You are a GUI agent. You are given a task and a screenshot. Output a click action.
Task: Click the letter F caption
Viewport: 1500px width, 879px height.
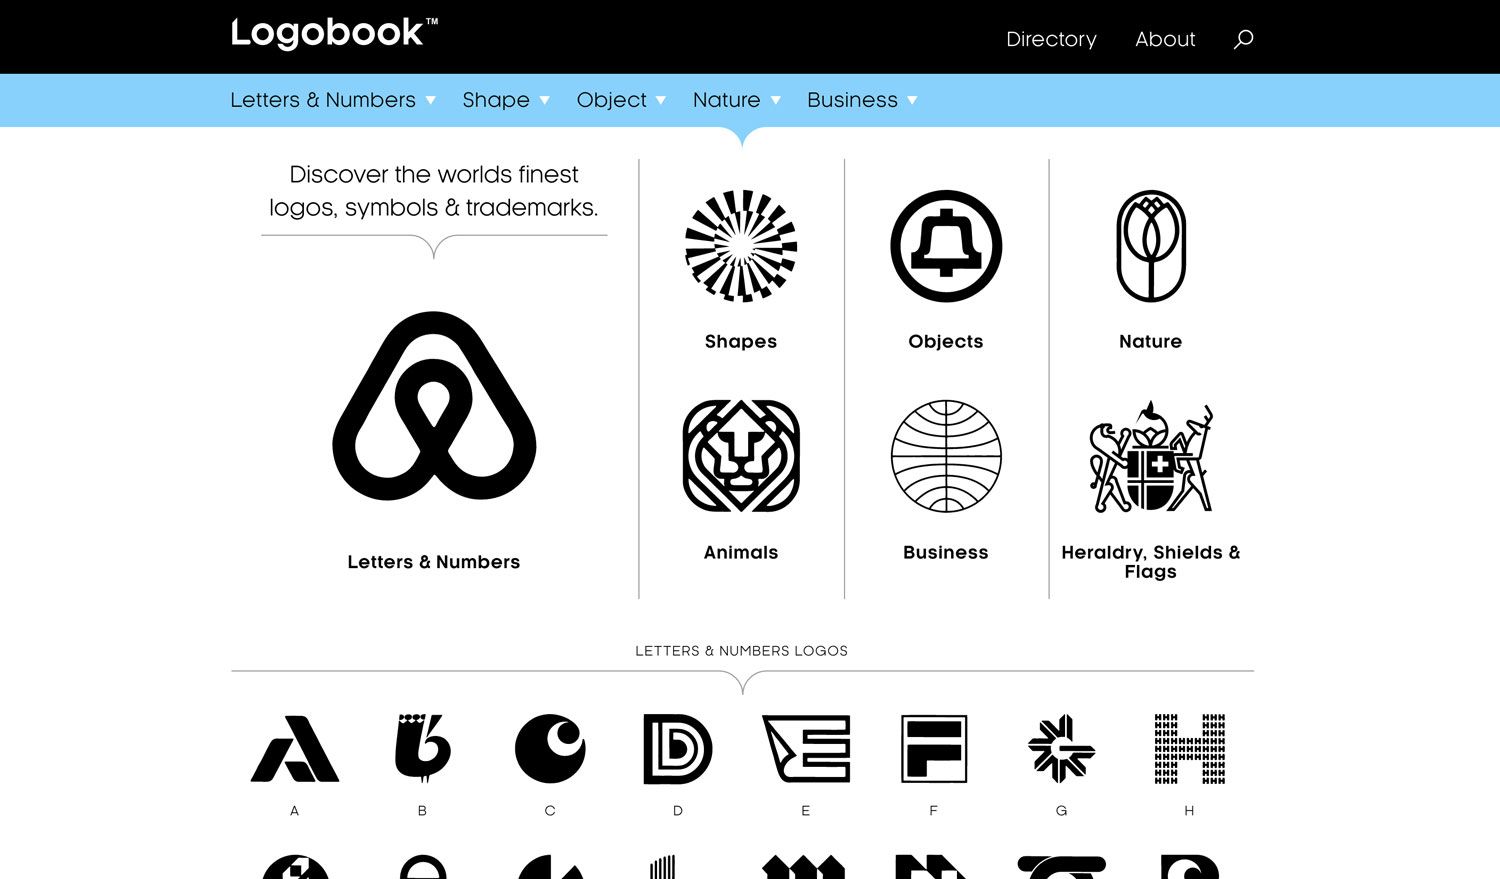(934, 811)
